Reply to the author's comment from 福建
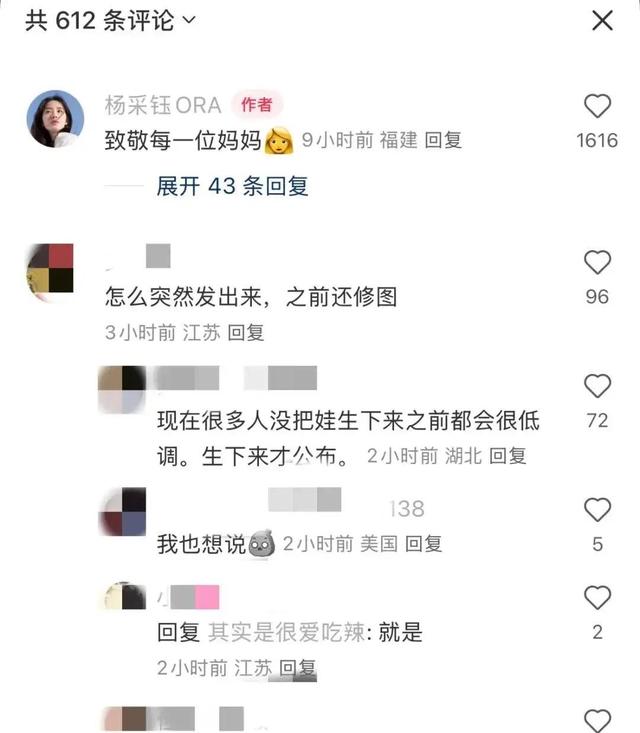 (x=443, y=140)
